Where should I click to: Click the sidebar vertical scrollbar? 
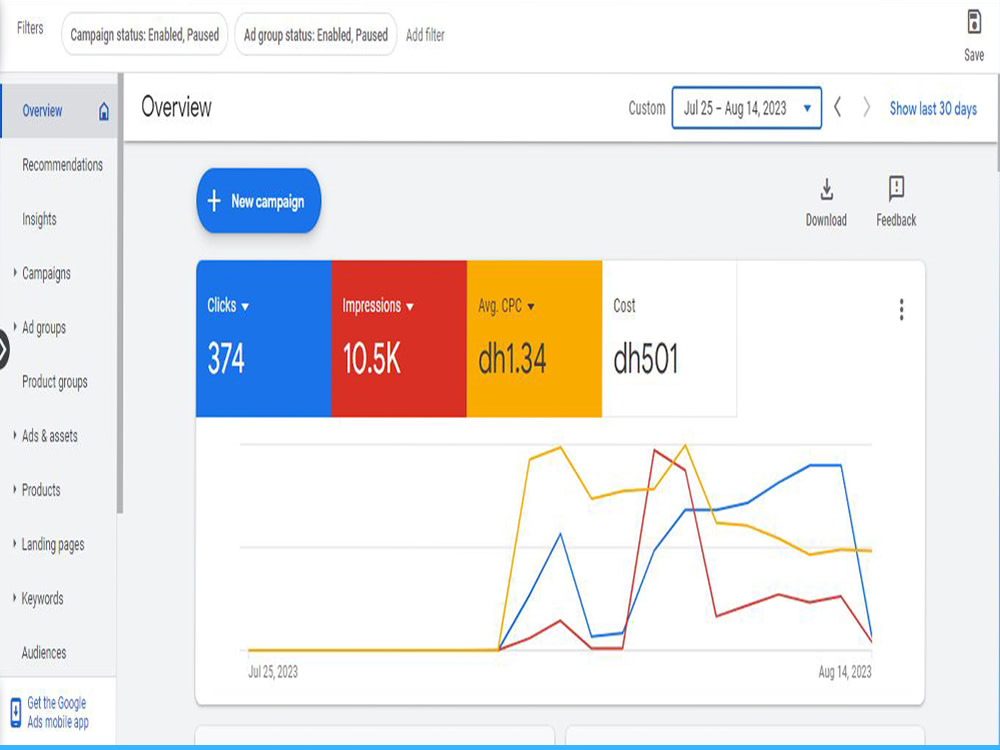coord(120,293)
